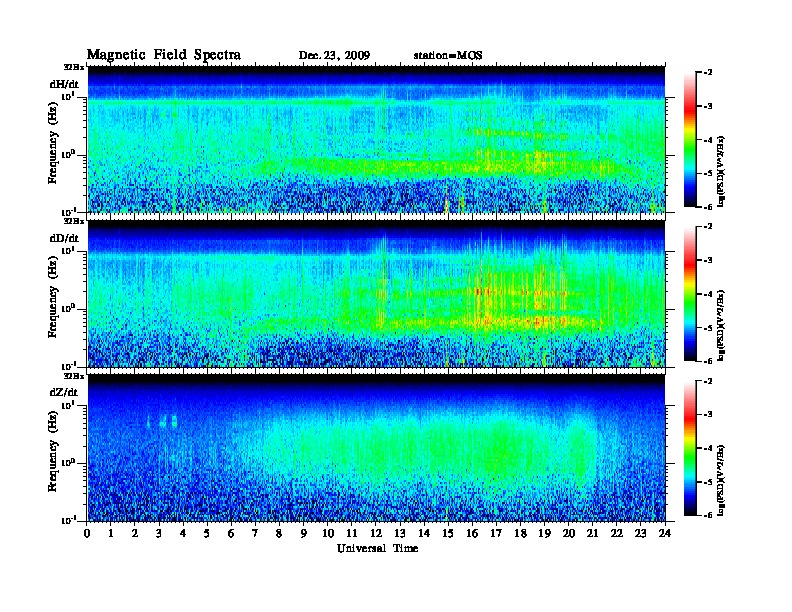The height and width of the screenshot is (612, 792).
Task: Click the 10^0 frequency tick of the dD/dt panel
Action: (69, 308)
